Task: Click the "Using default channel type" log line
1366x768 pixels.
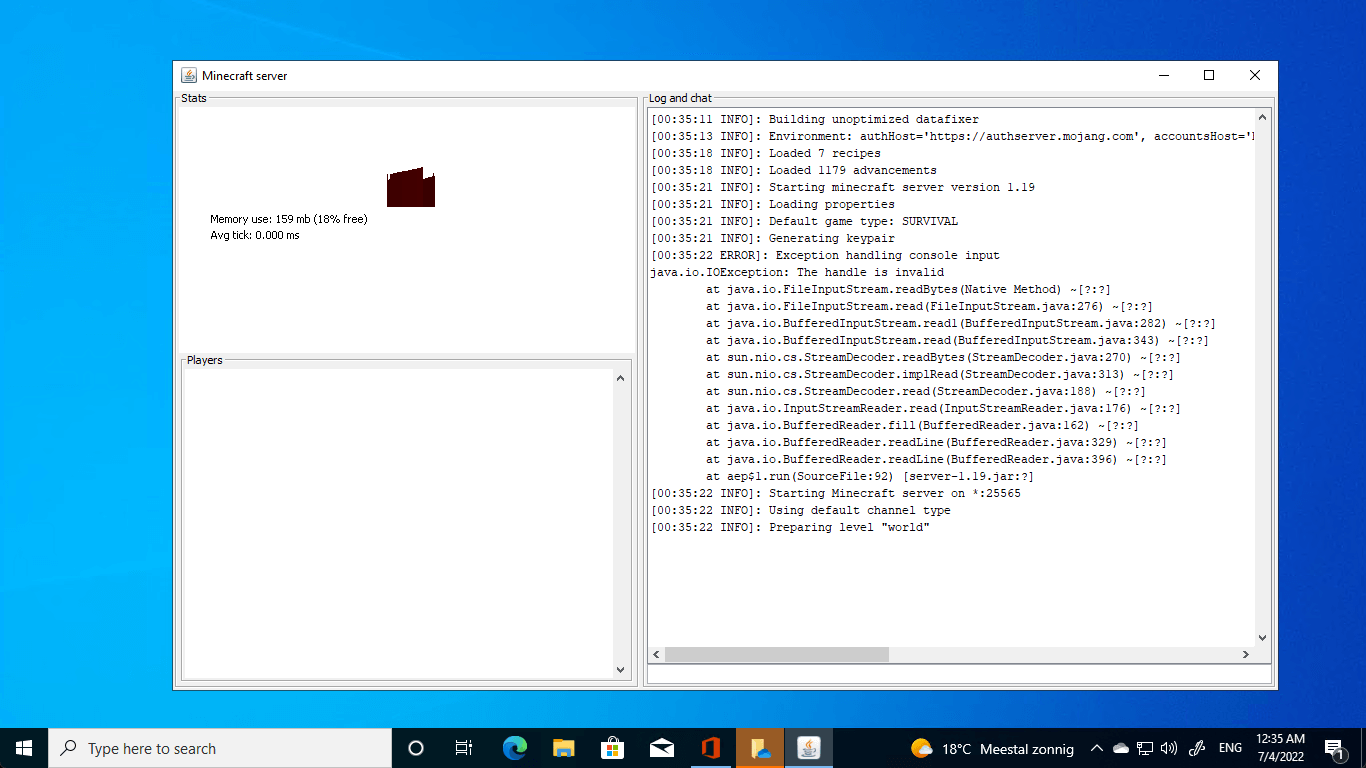Action: pos(801,510)
